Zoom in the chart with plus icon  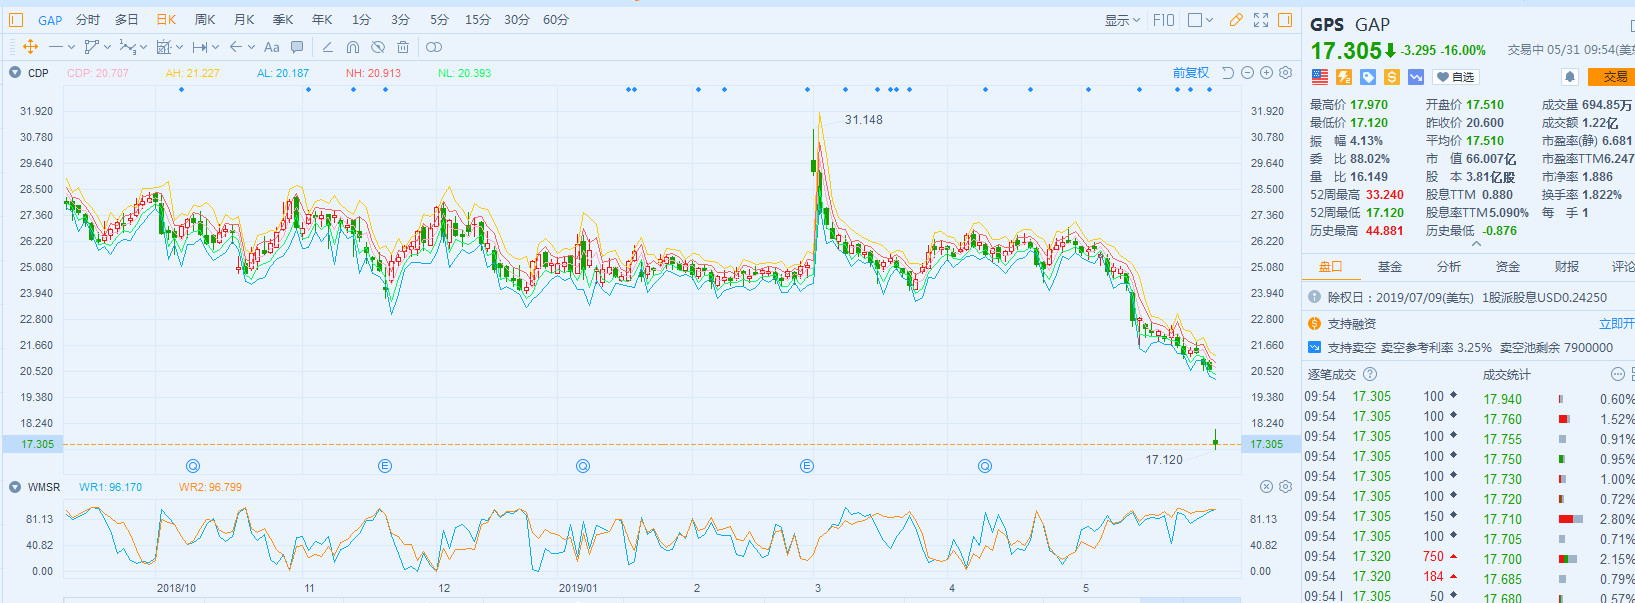tap(1266, 73)
